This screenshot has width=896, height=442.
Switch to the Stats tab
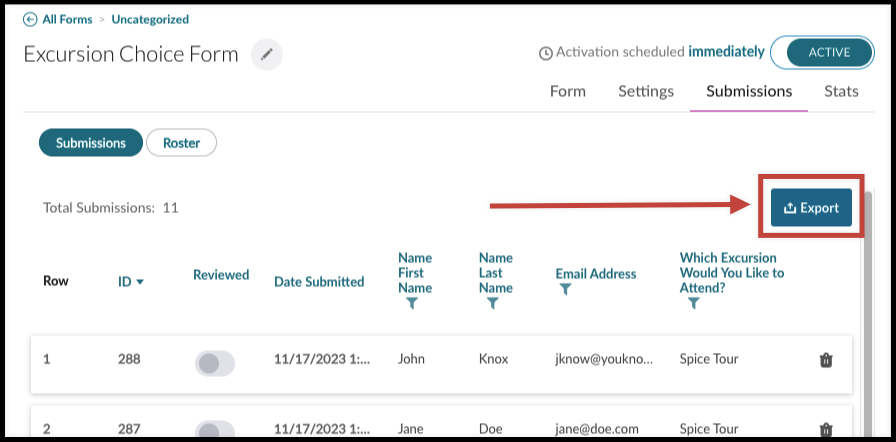(841, 91)
